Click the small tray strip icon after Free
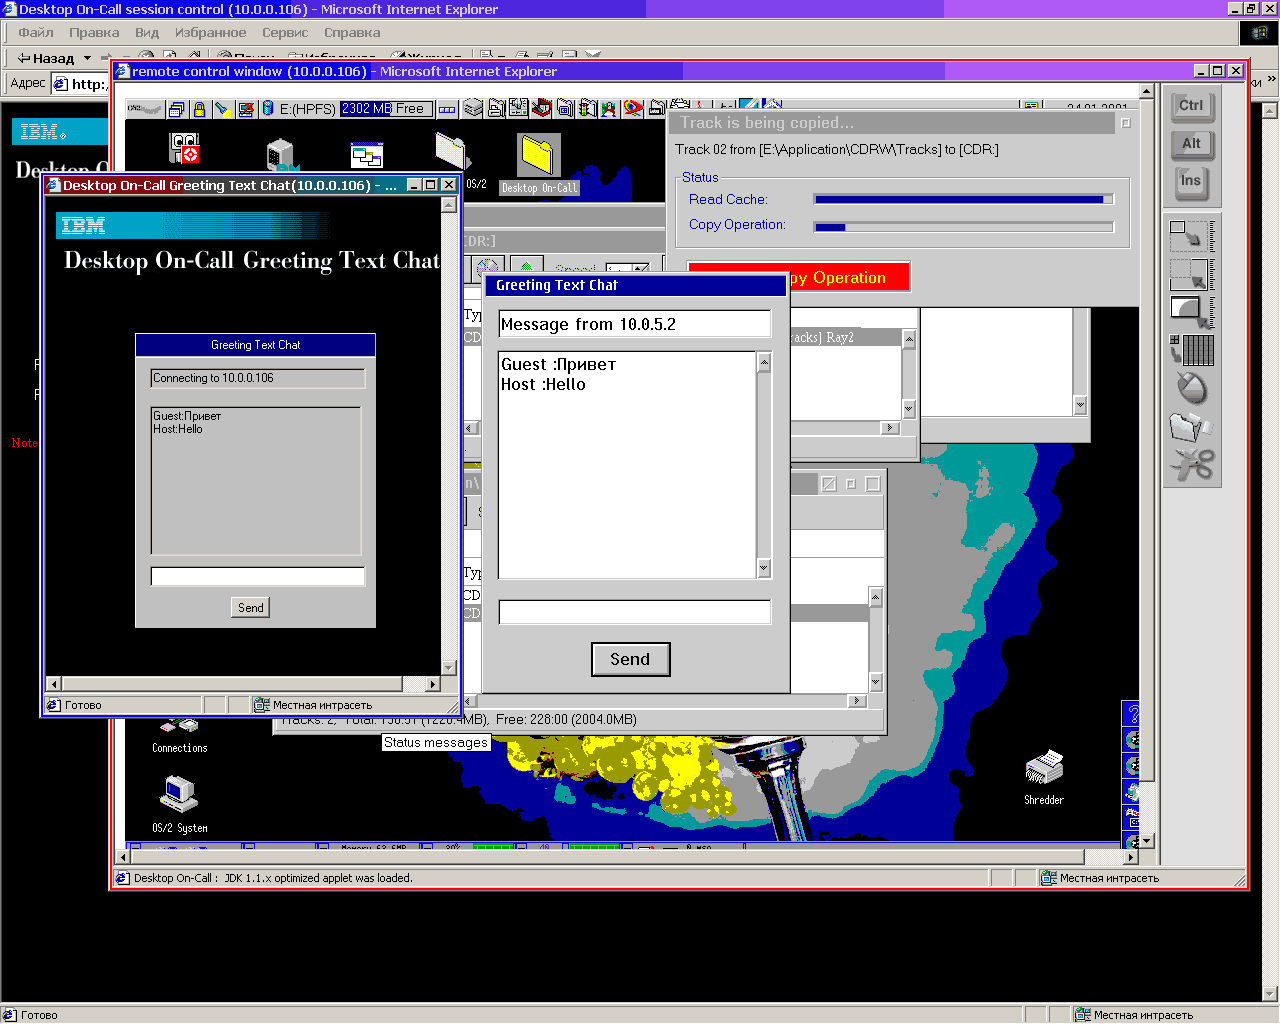Image resolution: width=1280 pixels, height=1024 pixels. [x=447, y=109]
